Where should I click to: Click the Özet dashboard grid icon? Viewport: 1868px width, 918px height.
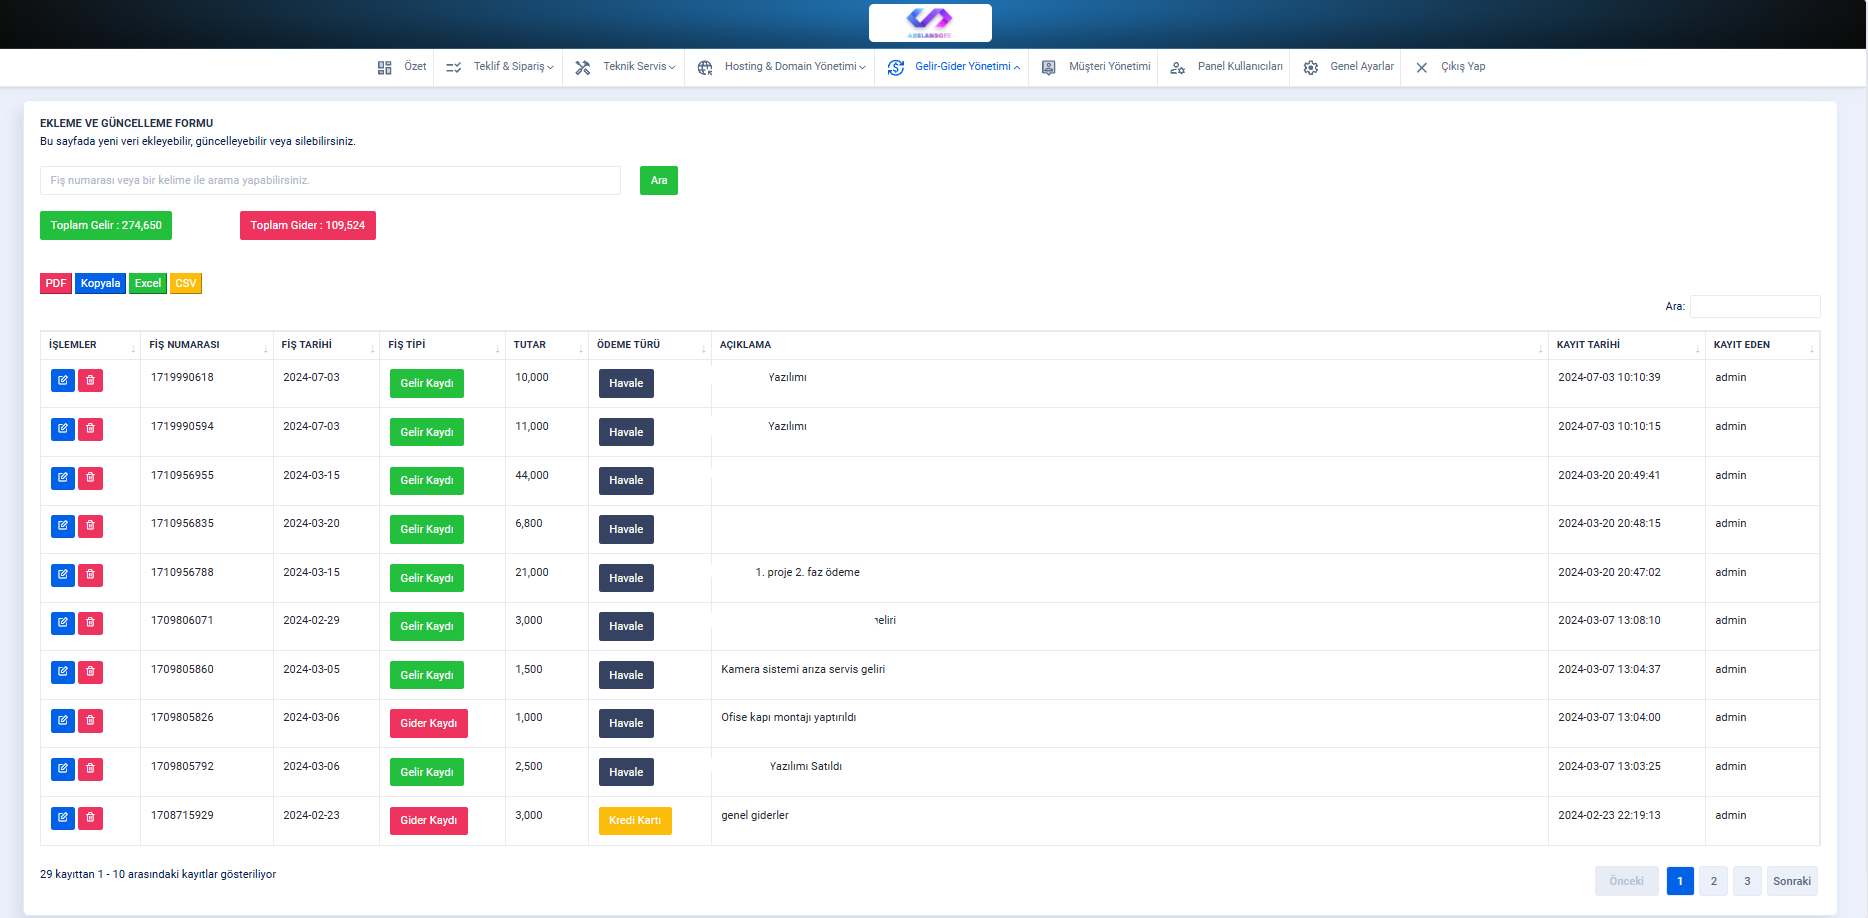(385, 67)
